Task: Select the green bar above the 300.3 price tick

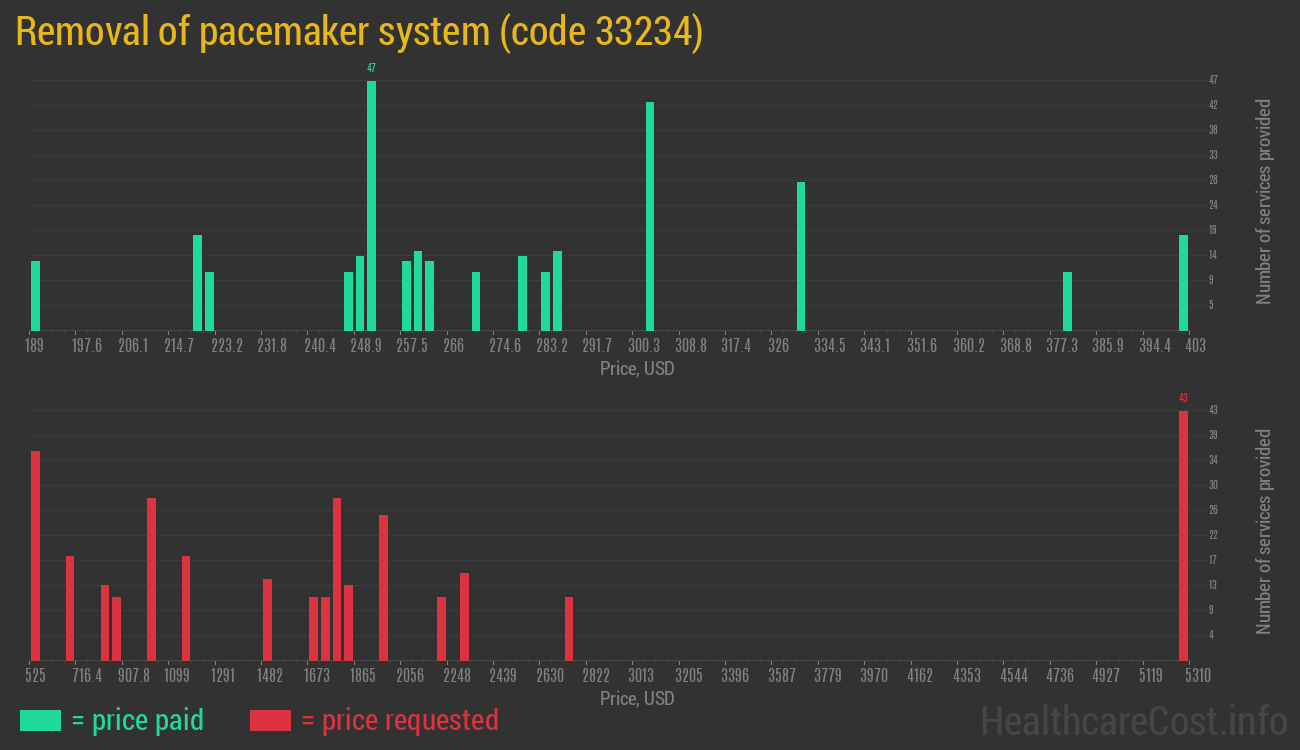Action: 650,216
